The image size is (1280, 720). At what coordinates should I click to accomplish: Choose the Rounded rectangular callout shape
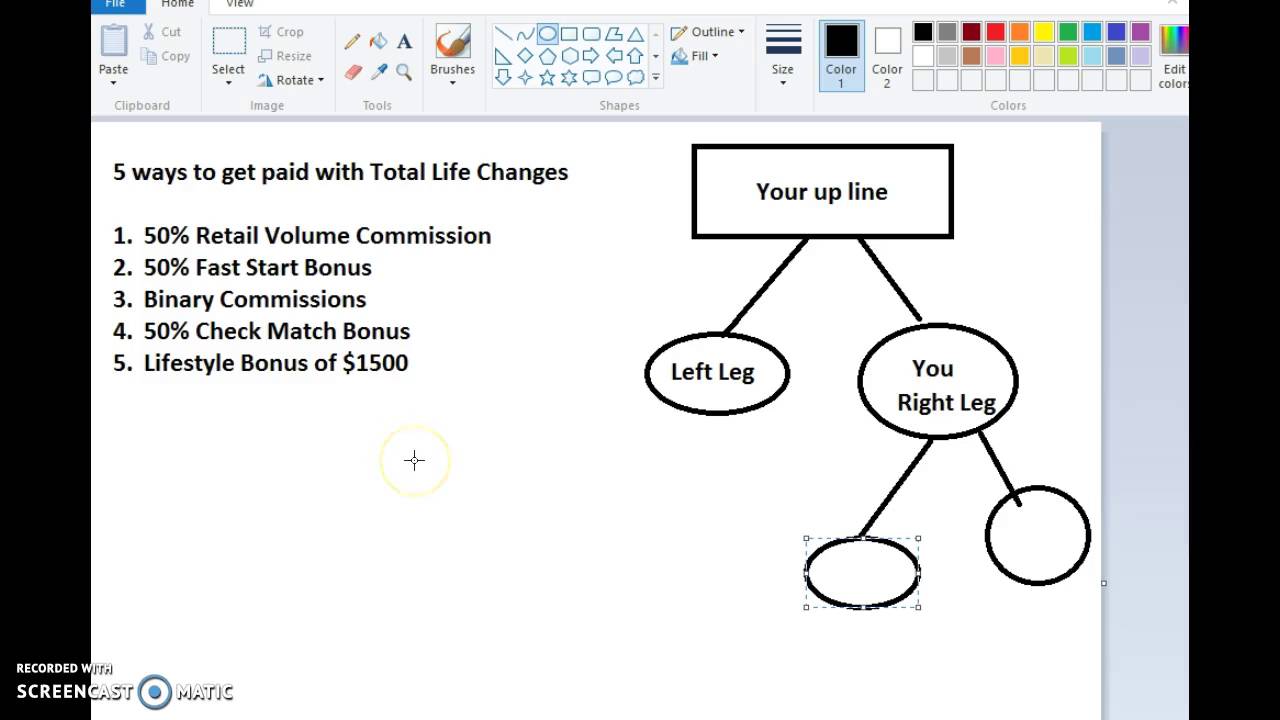click(591, 77)
